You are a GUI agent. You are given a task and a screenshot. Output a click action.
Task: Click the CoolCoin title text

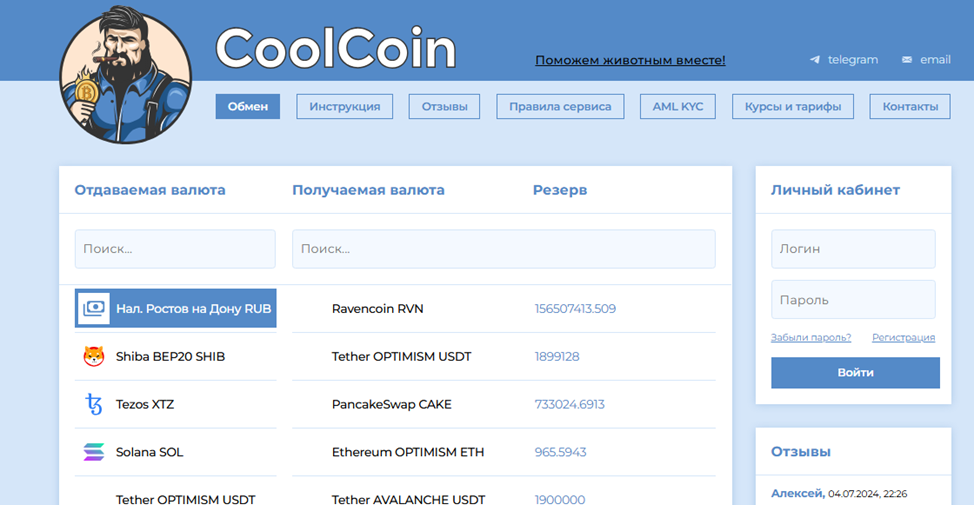point(335,48)
